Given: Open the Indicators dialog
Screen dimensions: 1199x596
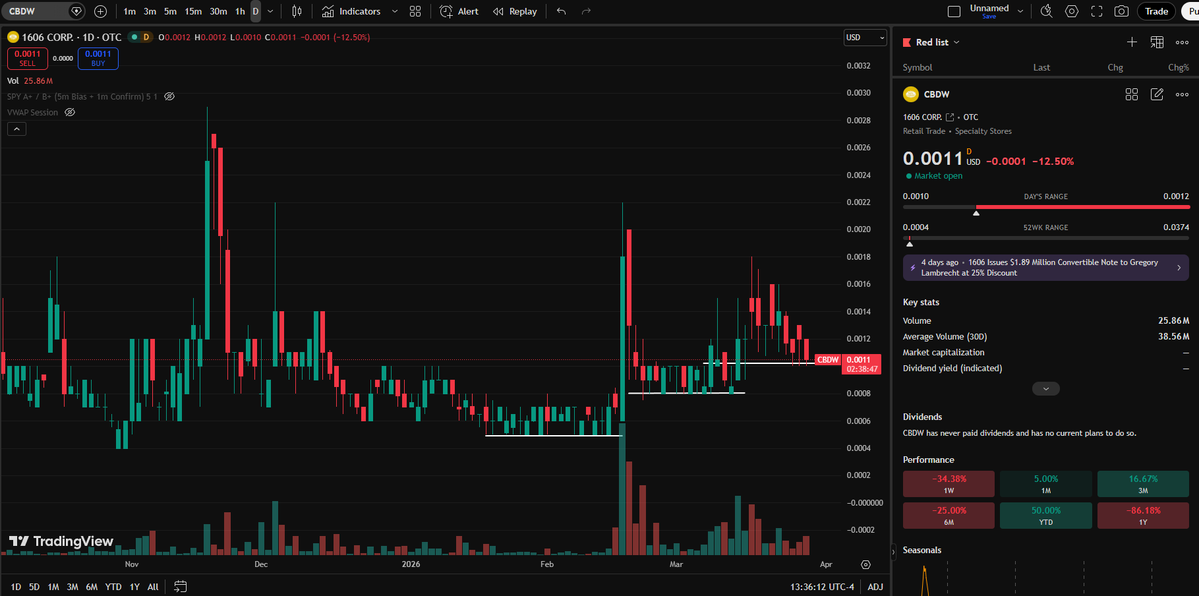Looking at the screenshot, I should (x=351, y=11).
